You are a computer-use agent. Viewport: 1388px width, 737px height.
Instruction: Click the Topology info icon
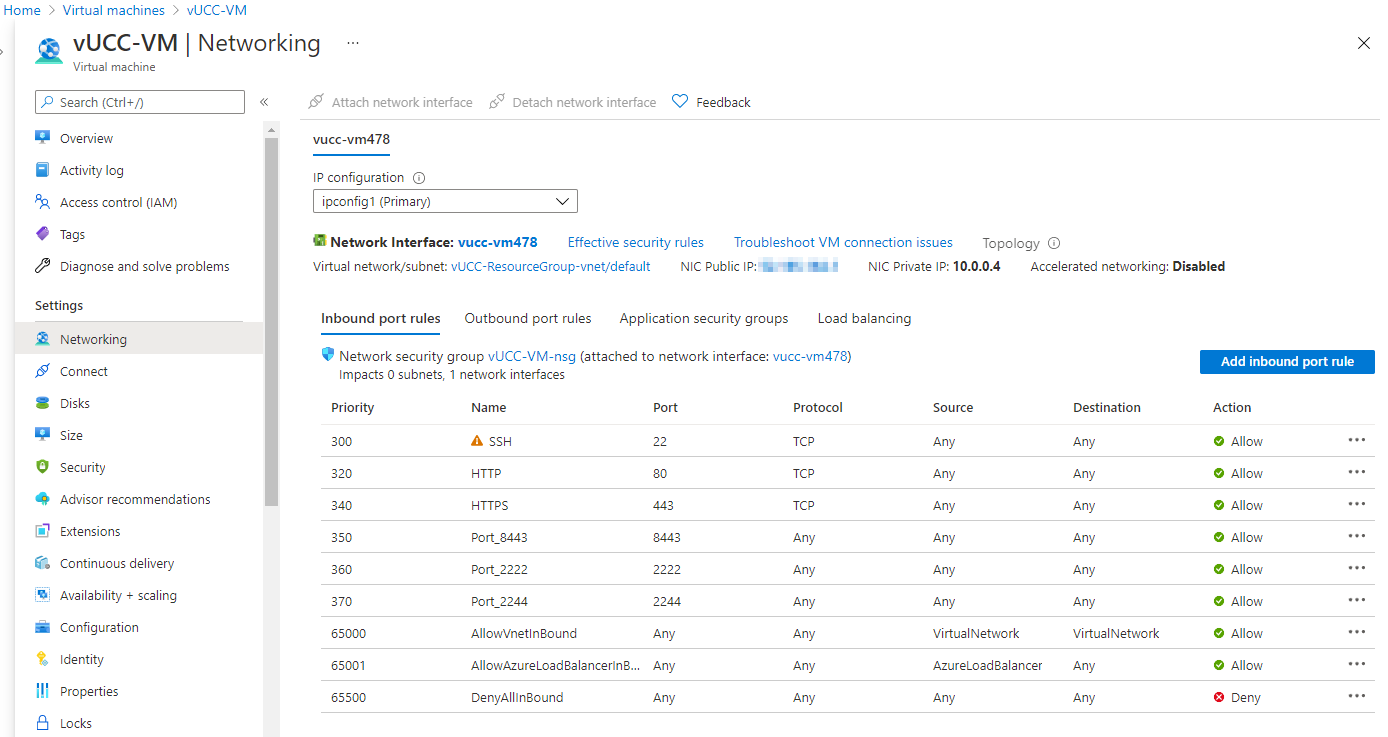click(1054, 243)
